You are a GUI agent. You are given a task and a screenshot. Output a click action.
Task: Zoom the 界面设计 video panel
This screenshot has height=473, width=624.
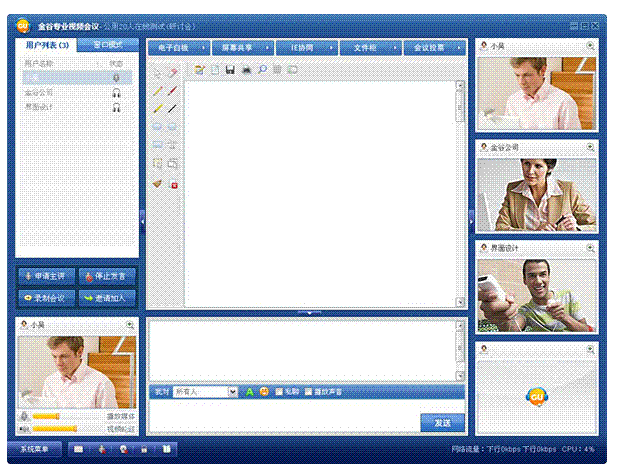click(591, 248)
